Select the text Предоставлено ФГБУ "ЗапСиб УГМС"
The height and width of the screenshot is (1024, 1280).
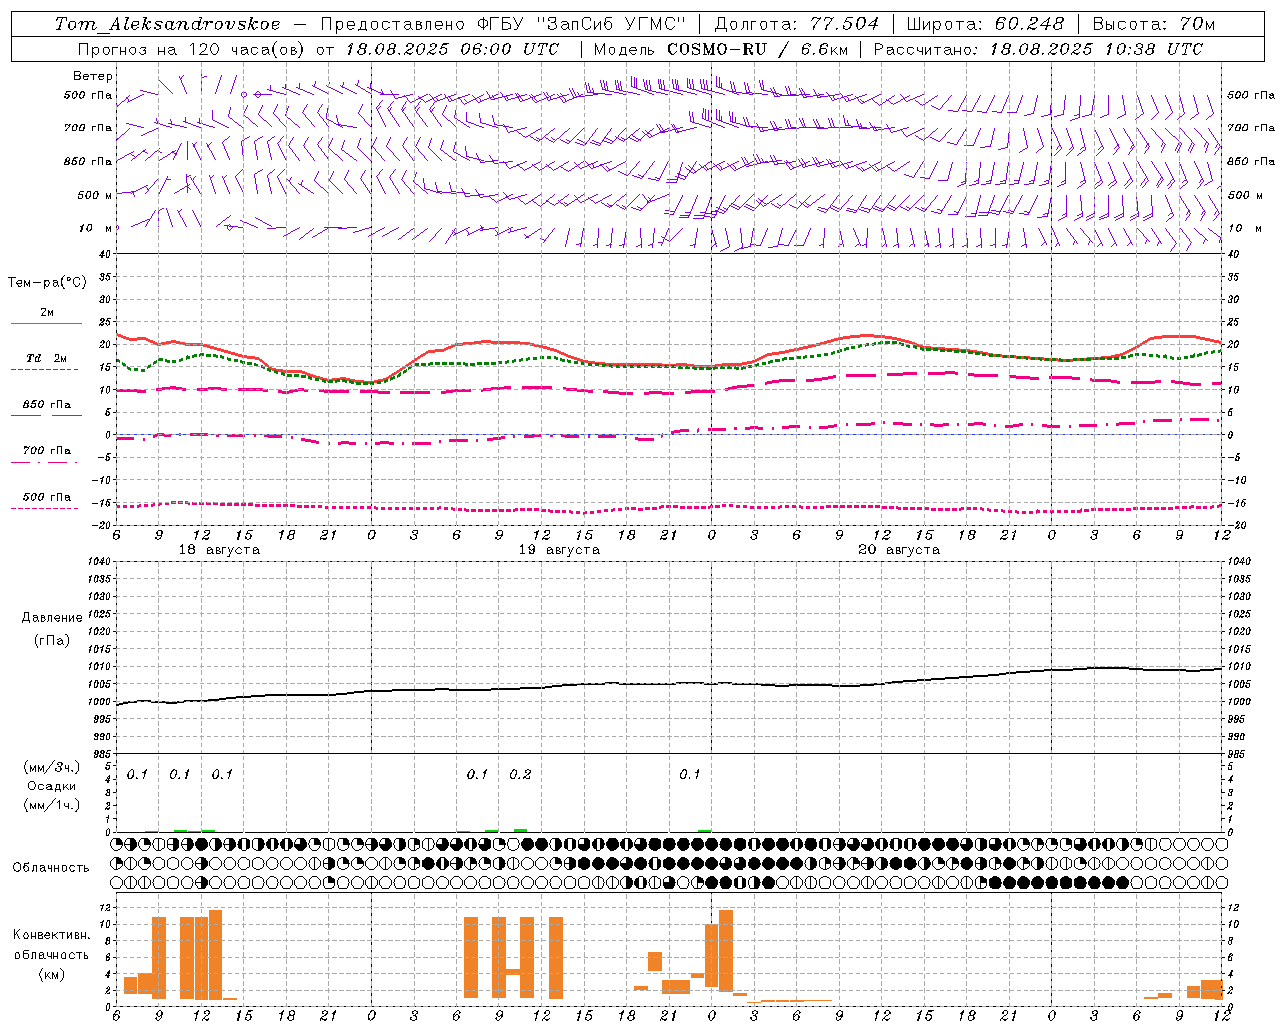504,24
